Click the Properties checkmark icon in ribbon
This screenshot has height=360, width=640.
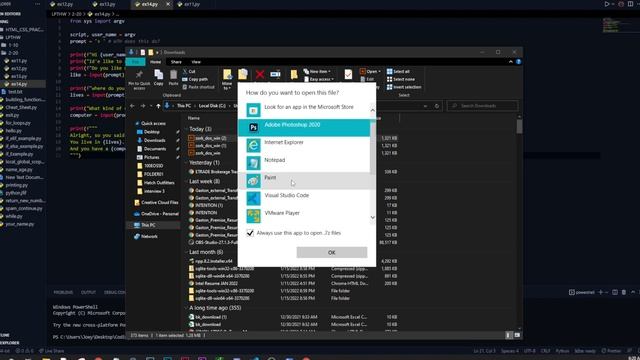[x=348, y=74]
